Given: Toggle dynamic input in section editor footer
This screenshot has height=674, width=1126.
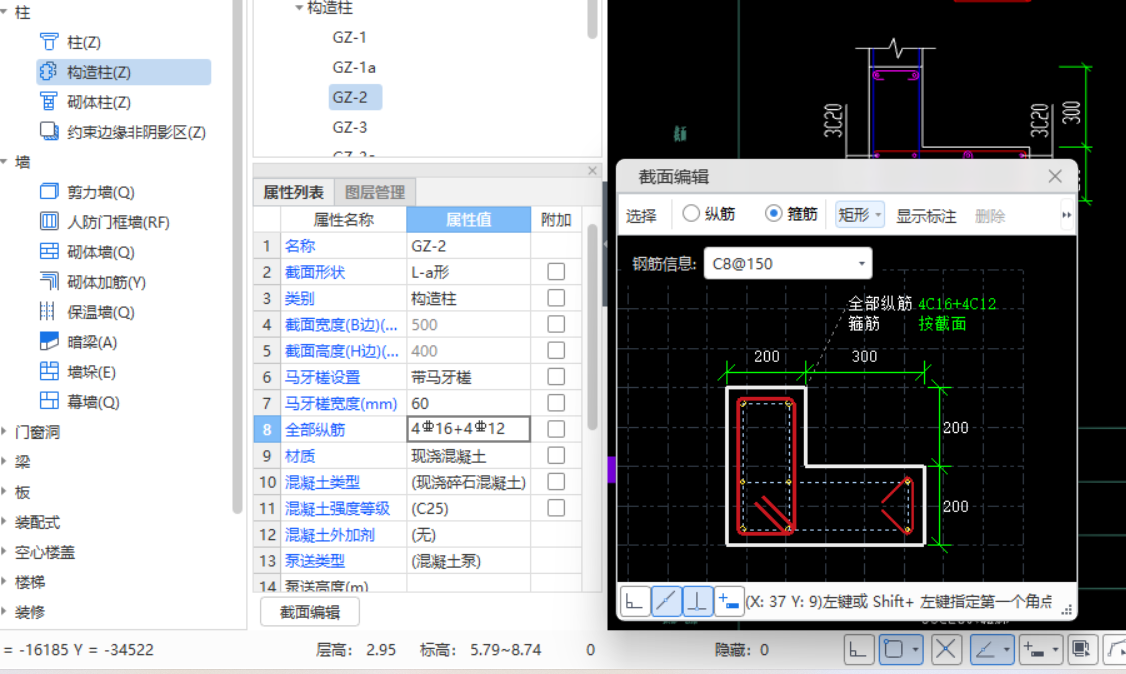Looking at the screenshot, I should coord(729,602).
